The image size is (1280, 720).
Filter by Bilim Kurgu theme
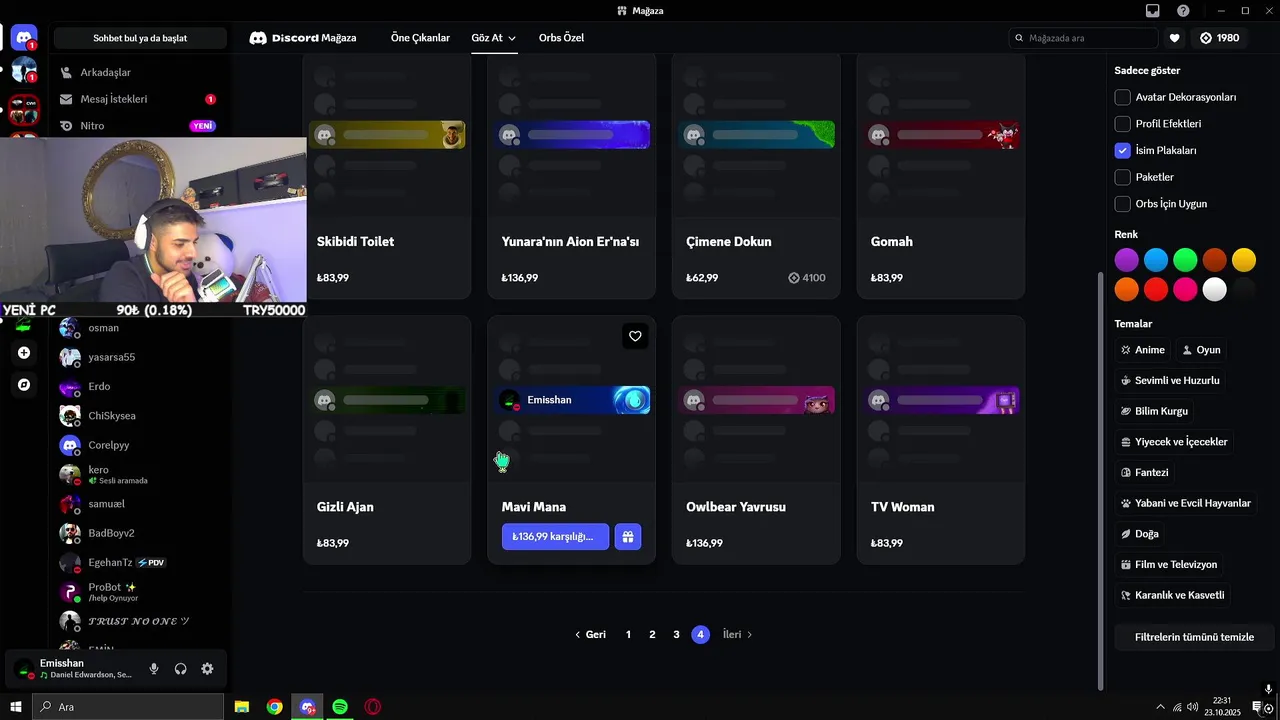[x=1154, y=411]
